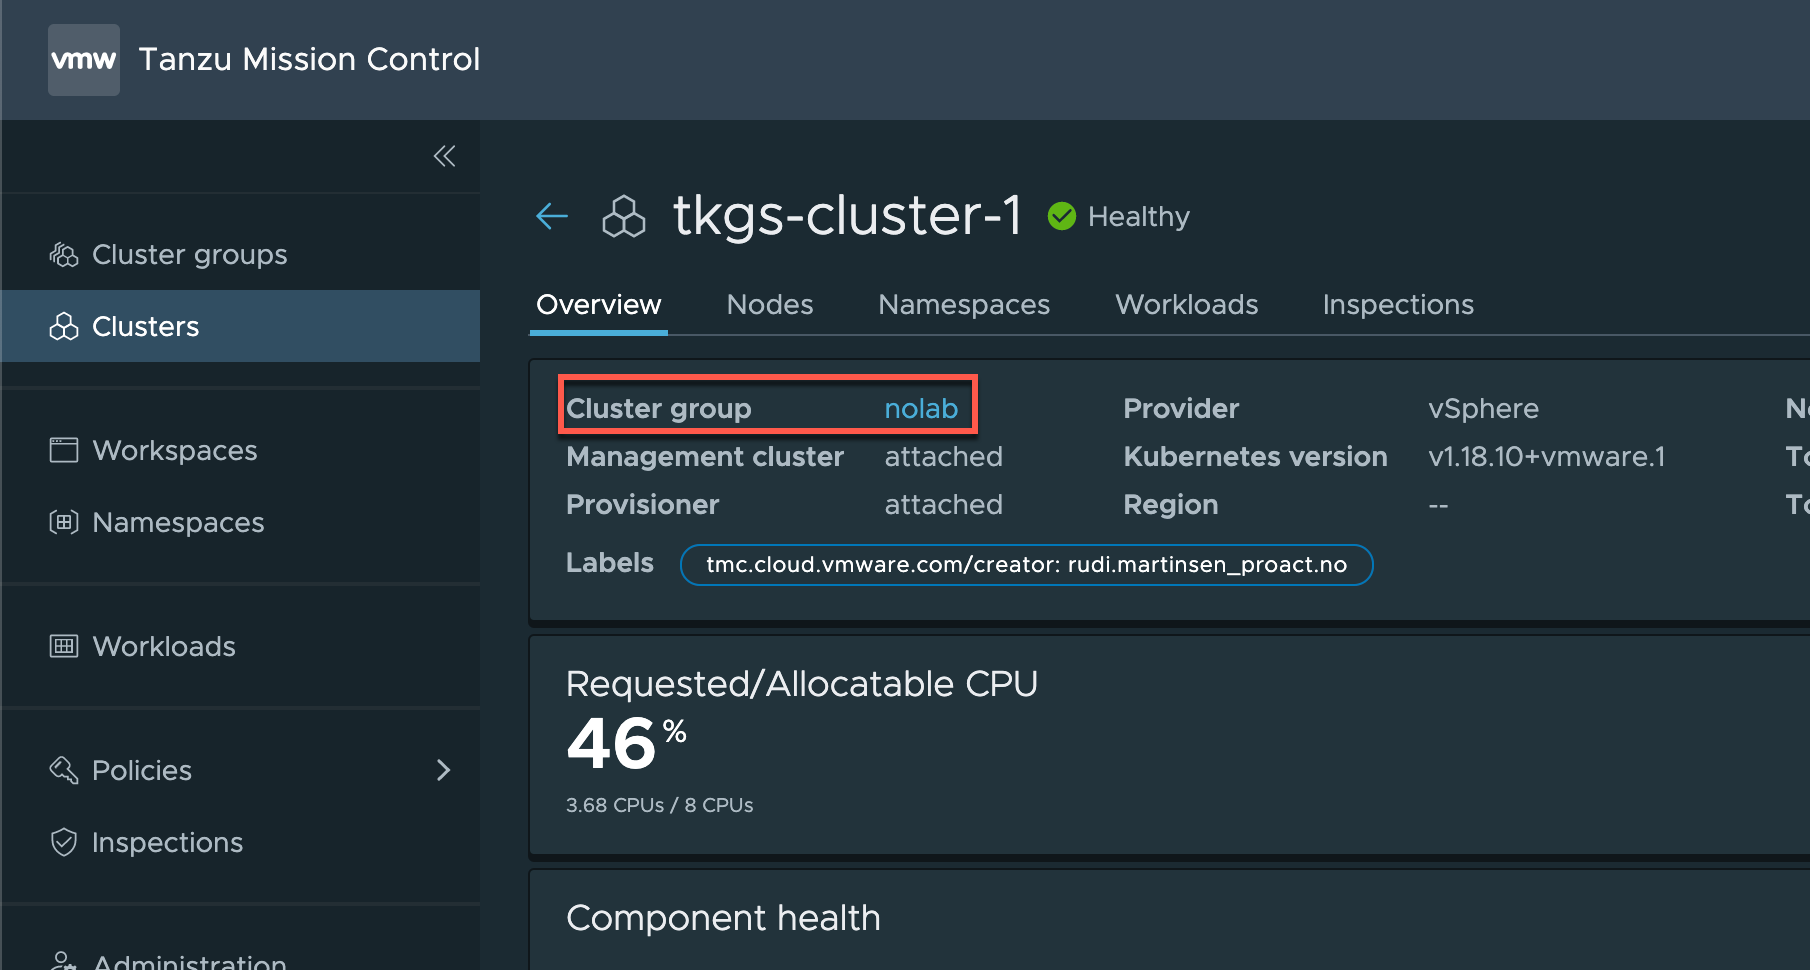The image size is (1810, 970).
Task: Click the vSphere provider value
Action: [x=1483, y=408]
